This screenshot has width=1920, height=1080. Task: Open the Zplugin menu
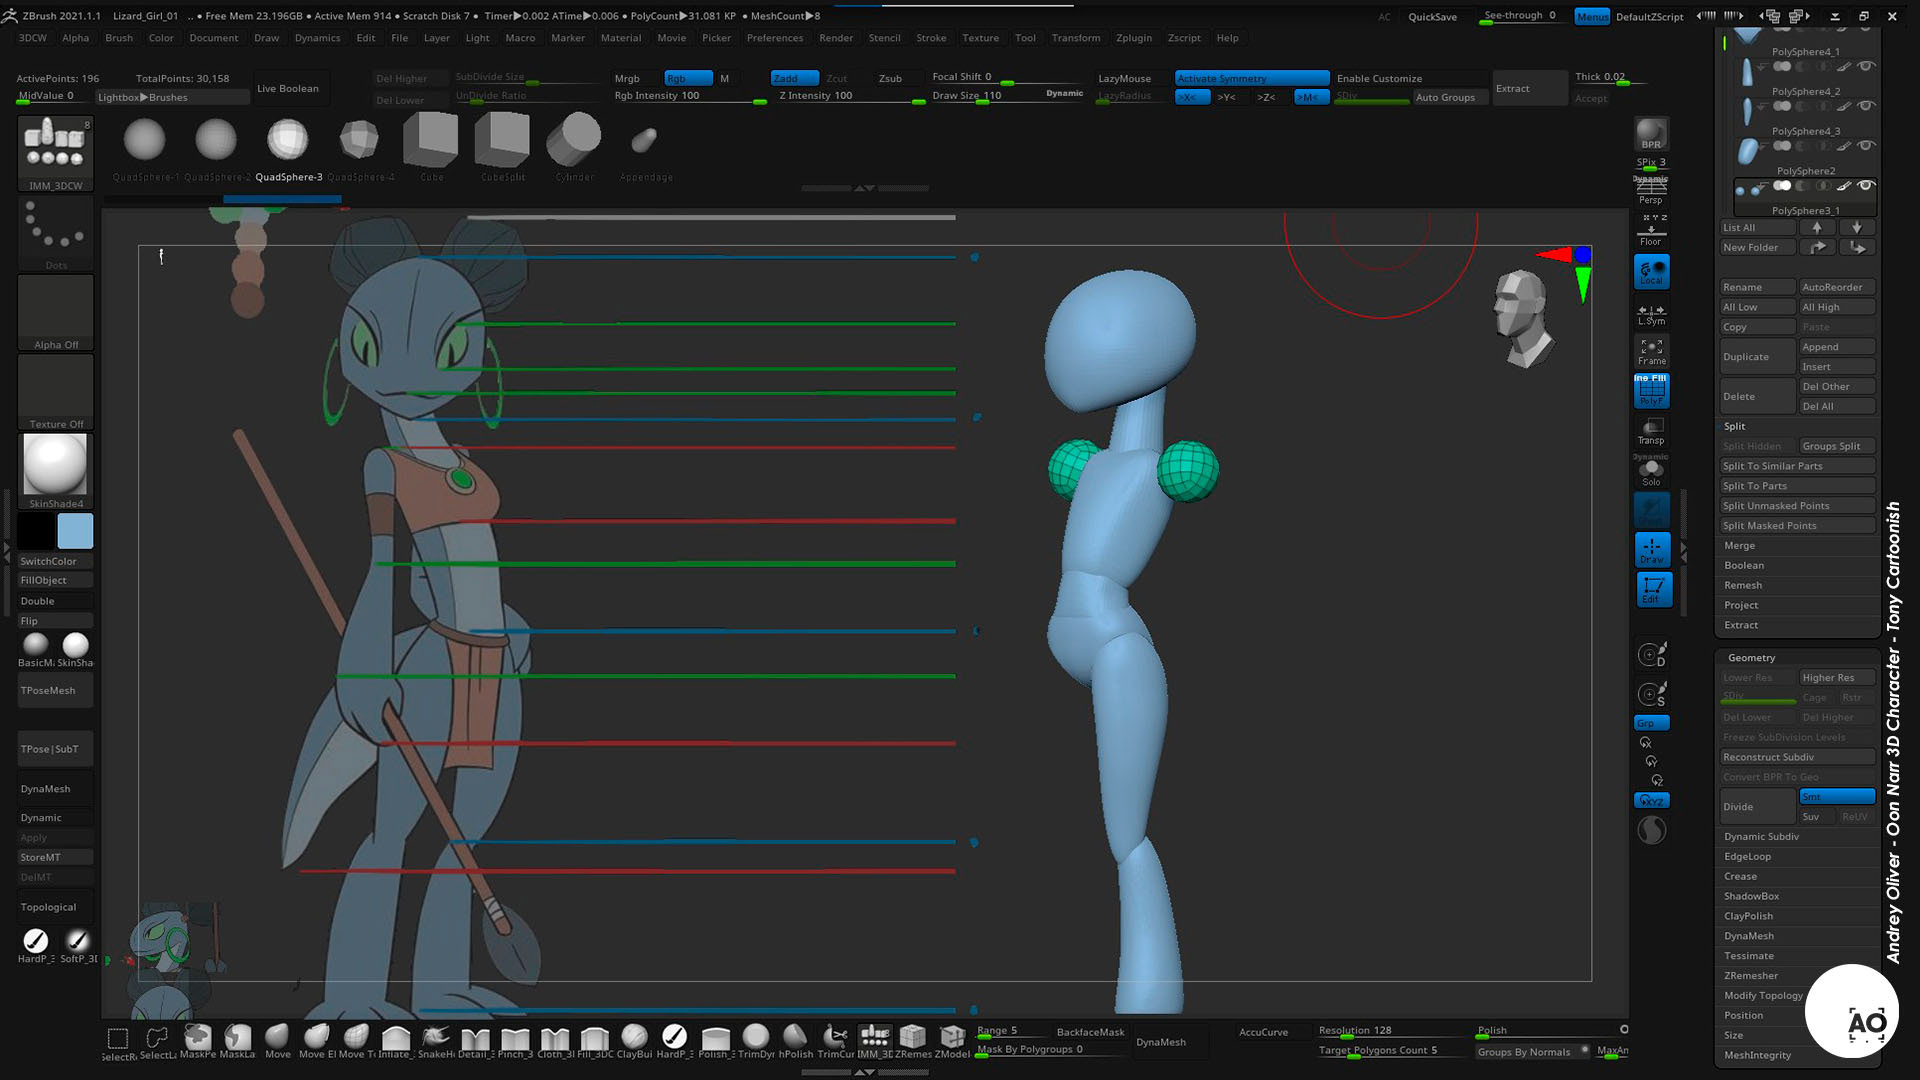click(x=1134, y=38)
